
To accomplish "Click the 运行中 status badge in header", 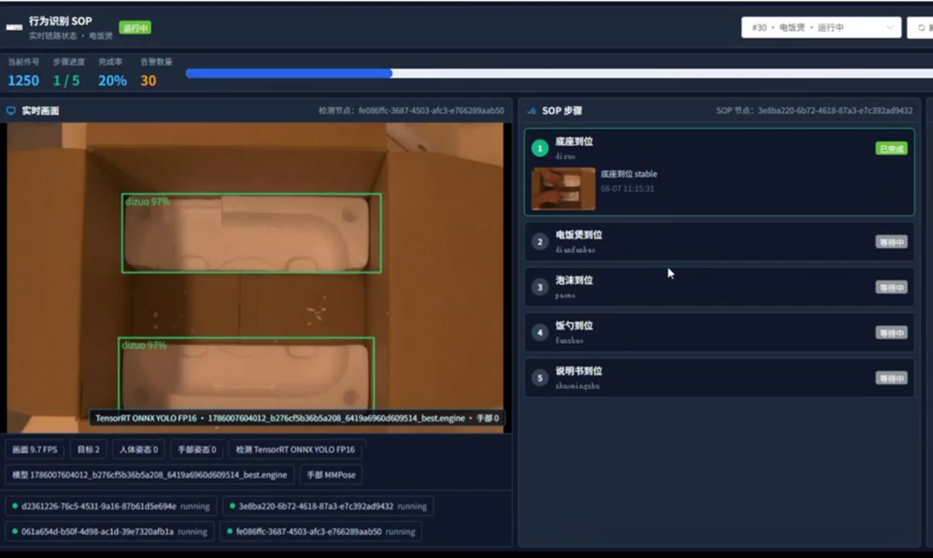I will [x=135, y=27].
